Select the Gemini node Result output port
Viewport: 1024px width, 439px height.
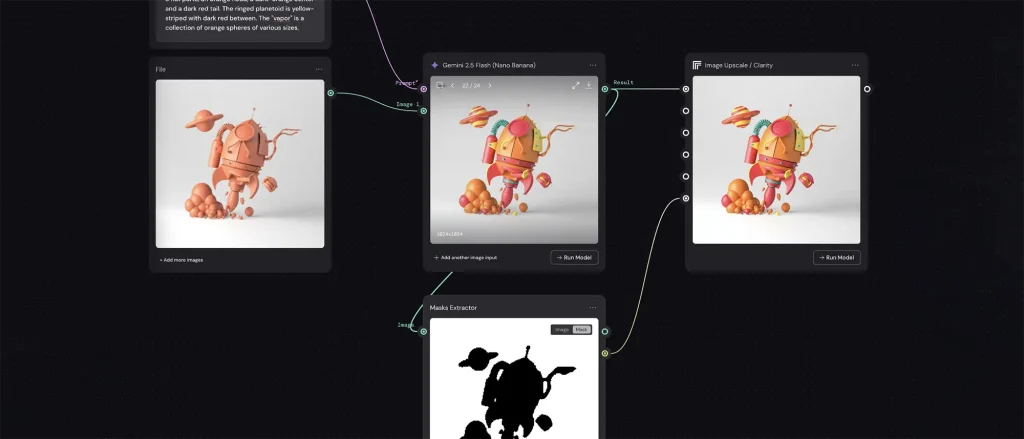pos(605,89)
